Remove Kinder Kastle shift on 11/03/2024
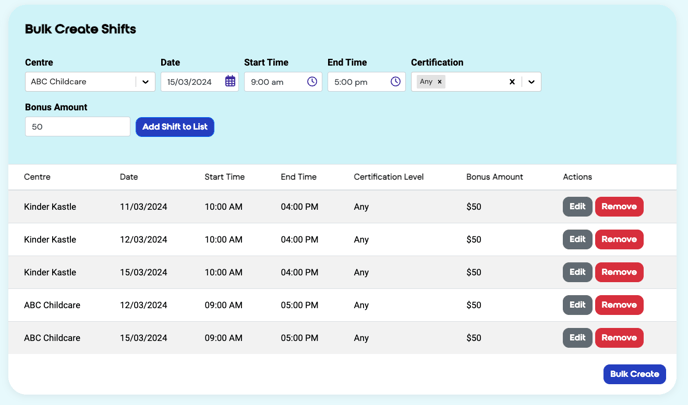Viewport: 688px width, 405px height. [x=619, y=207]
